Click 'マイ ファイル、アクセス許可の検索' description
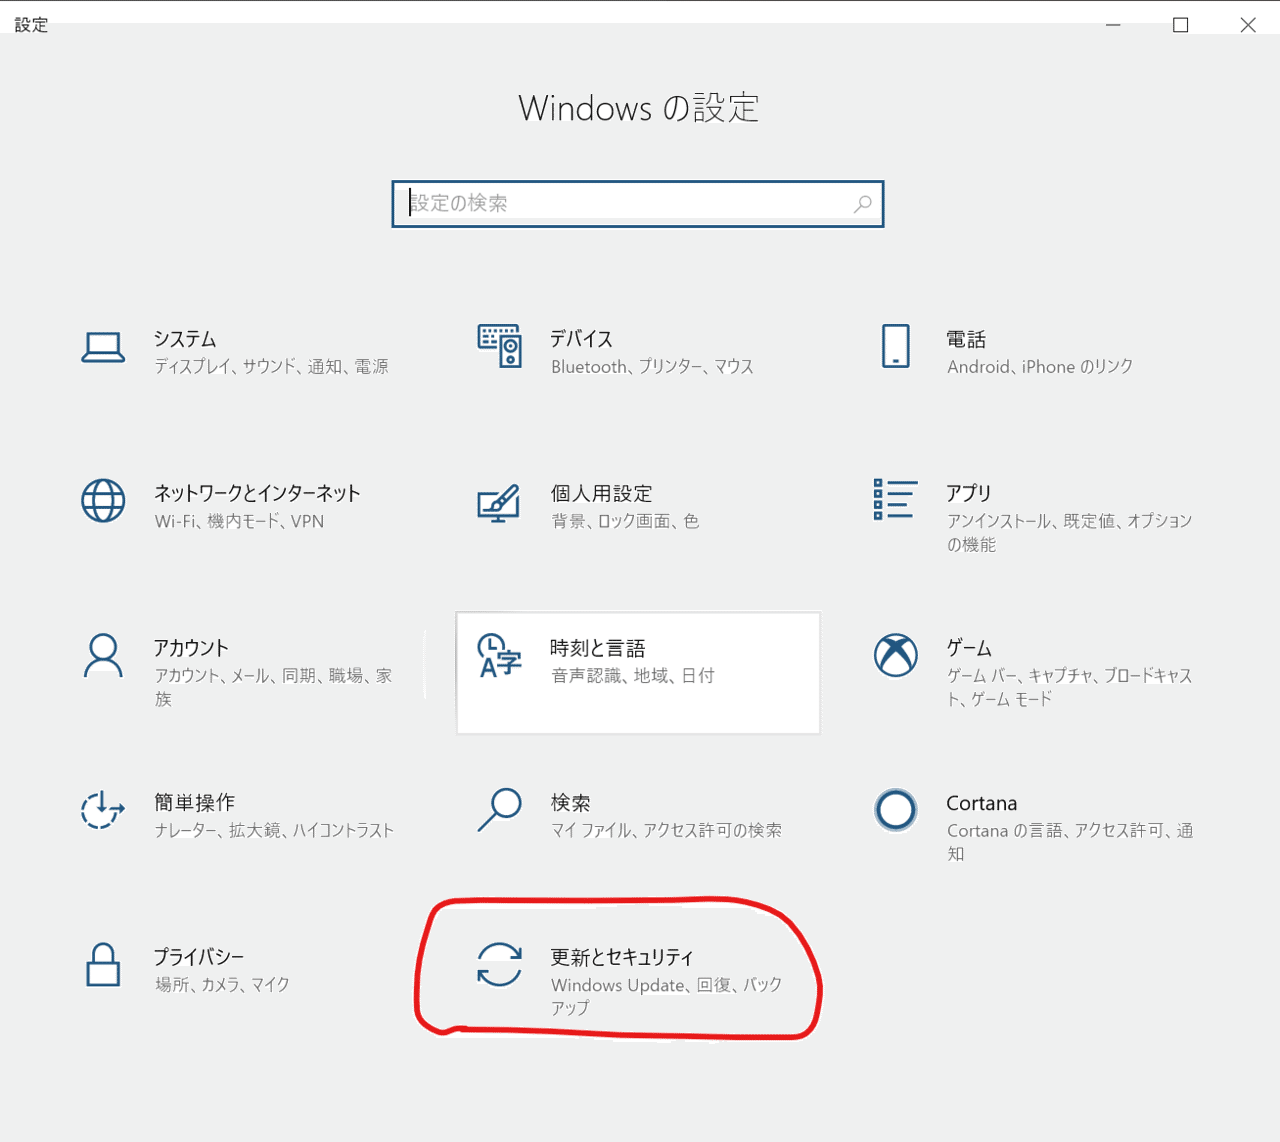The width and height of the screenshot is (1280, 1142). [666, 830]
